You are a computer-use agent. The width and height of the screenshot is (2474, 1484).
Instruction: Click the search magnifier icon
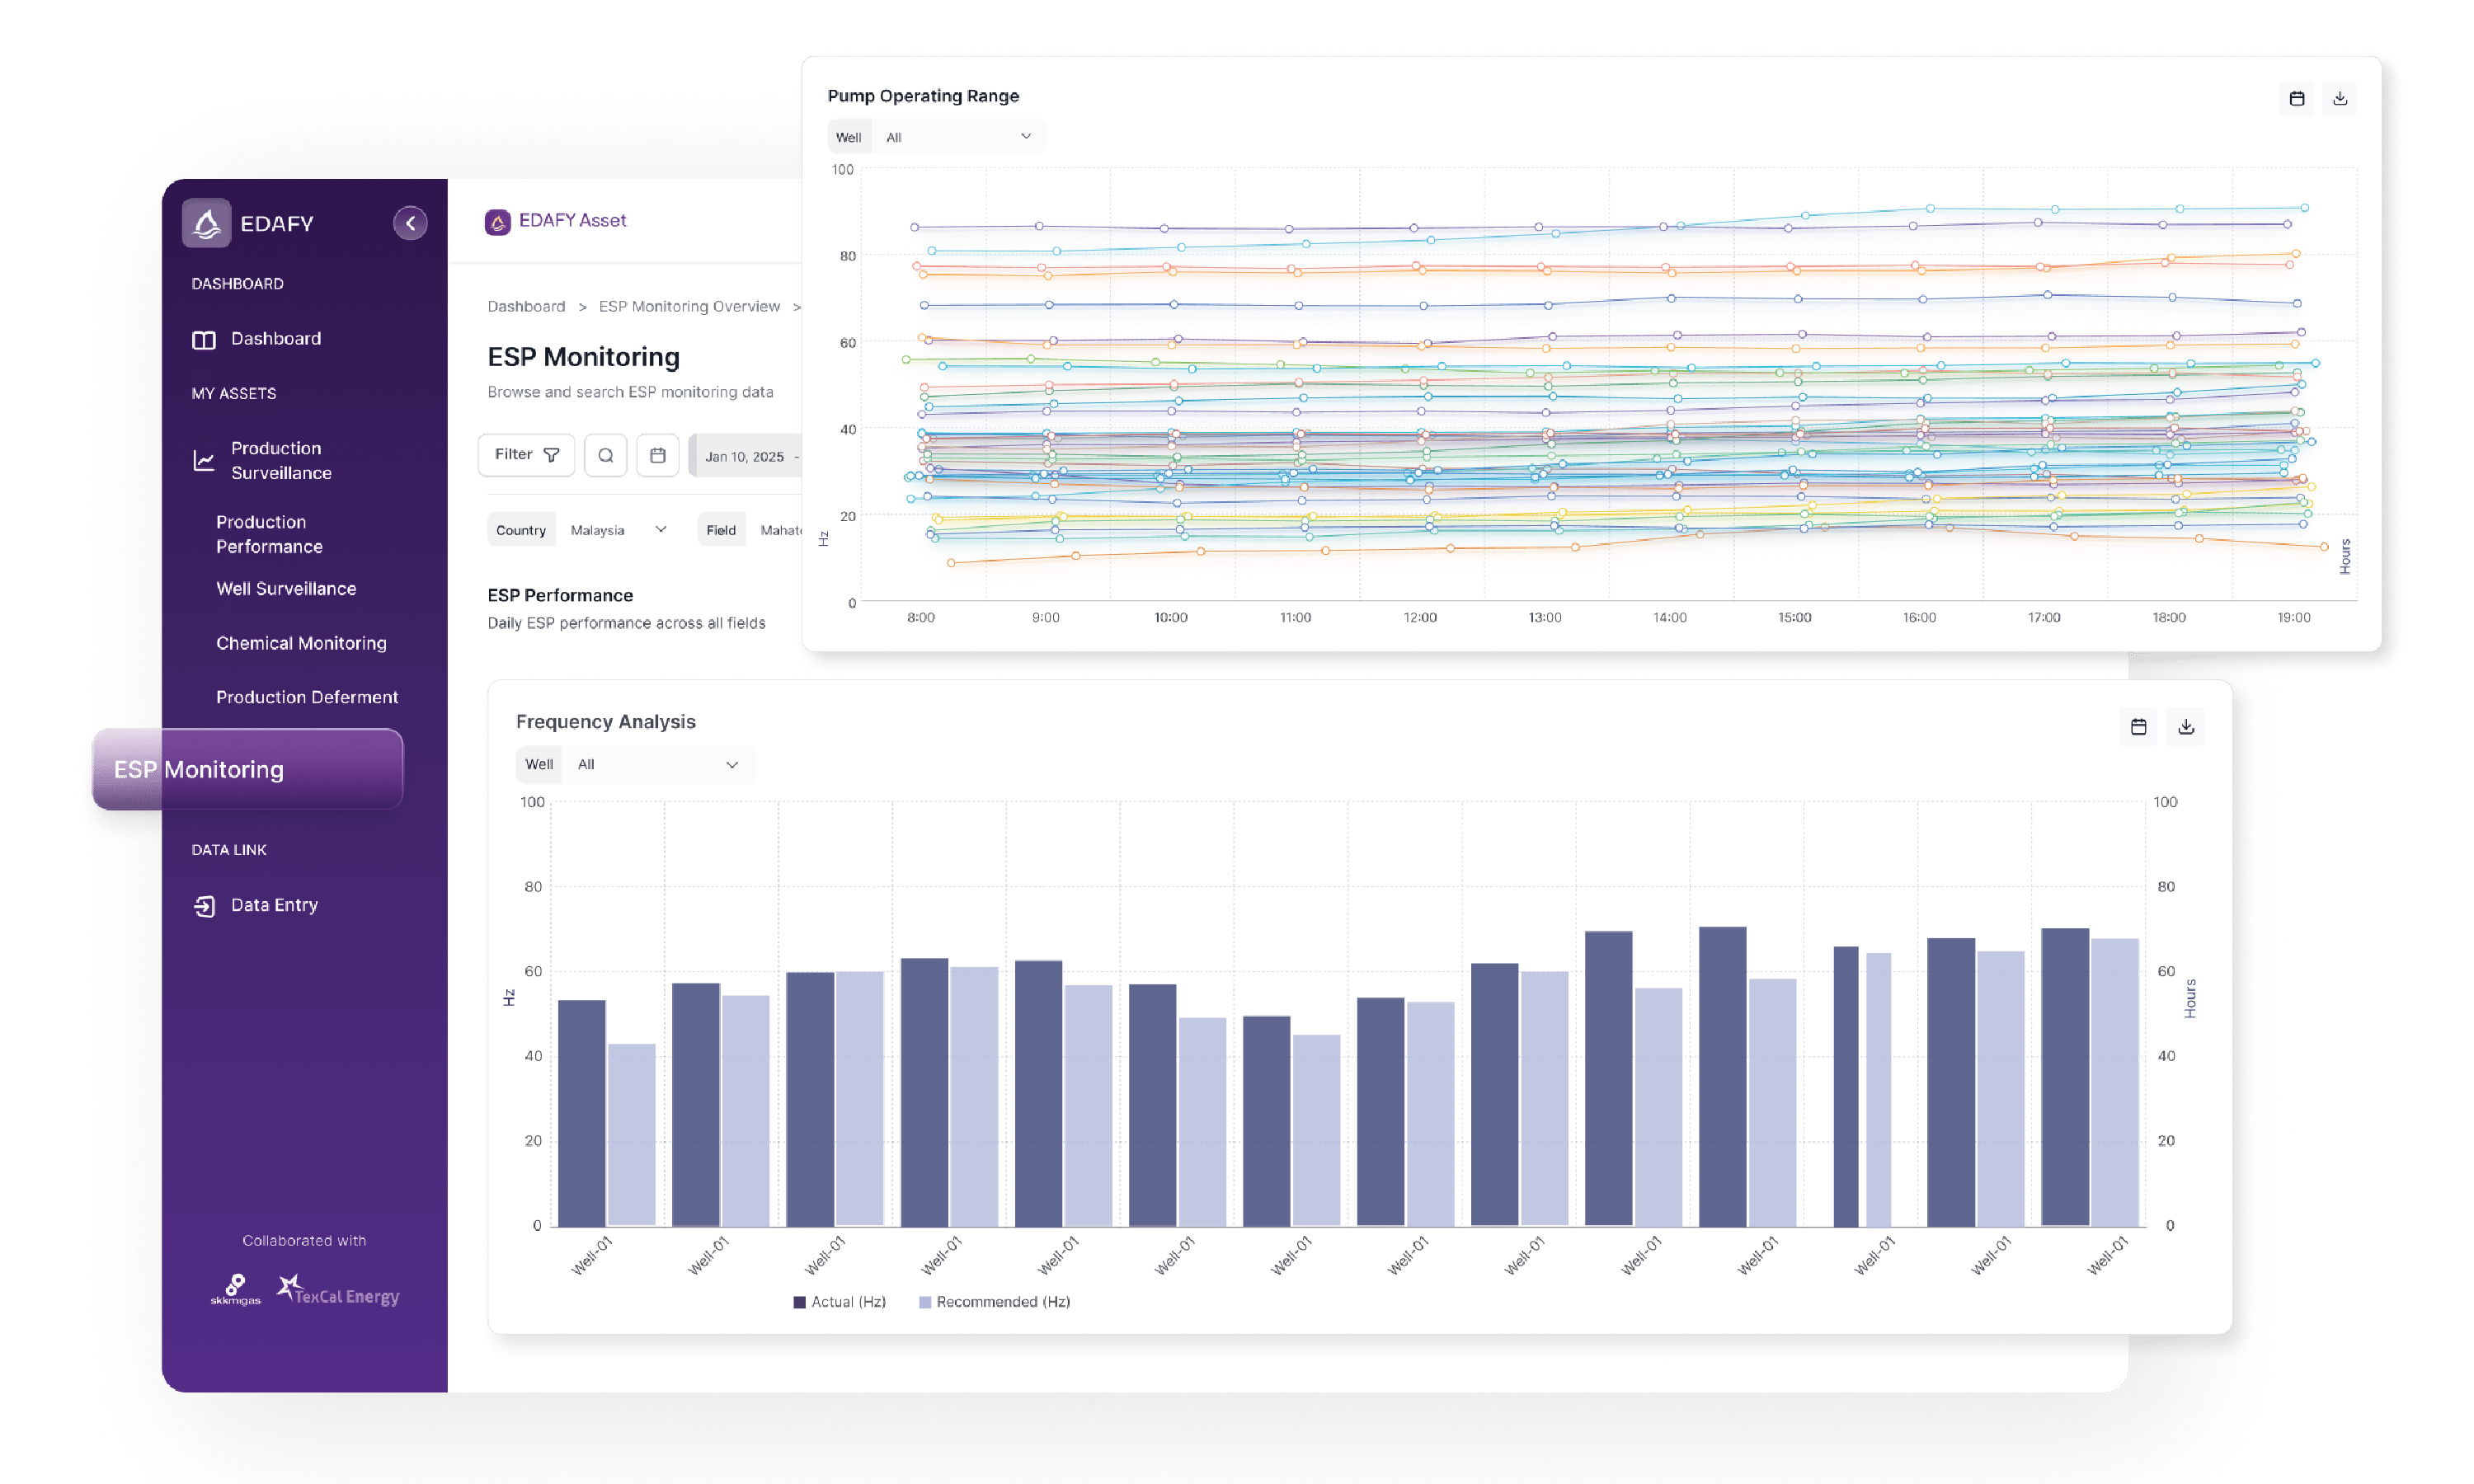(606, 455)
